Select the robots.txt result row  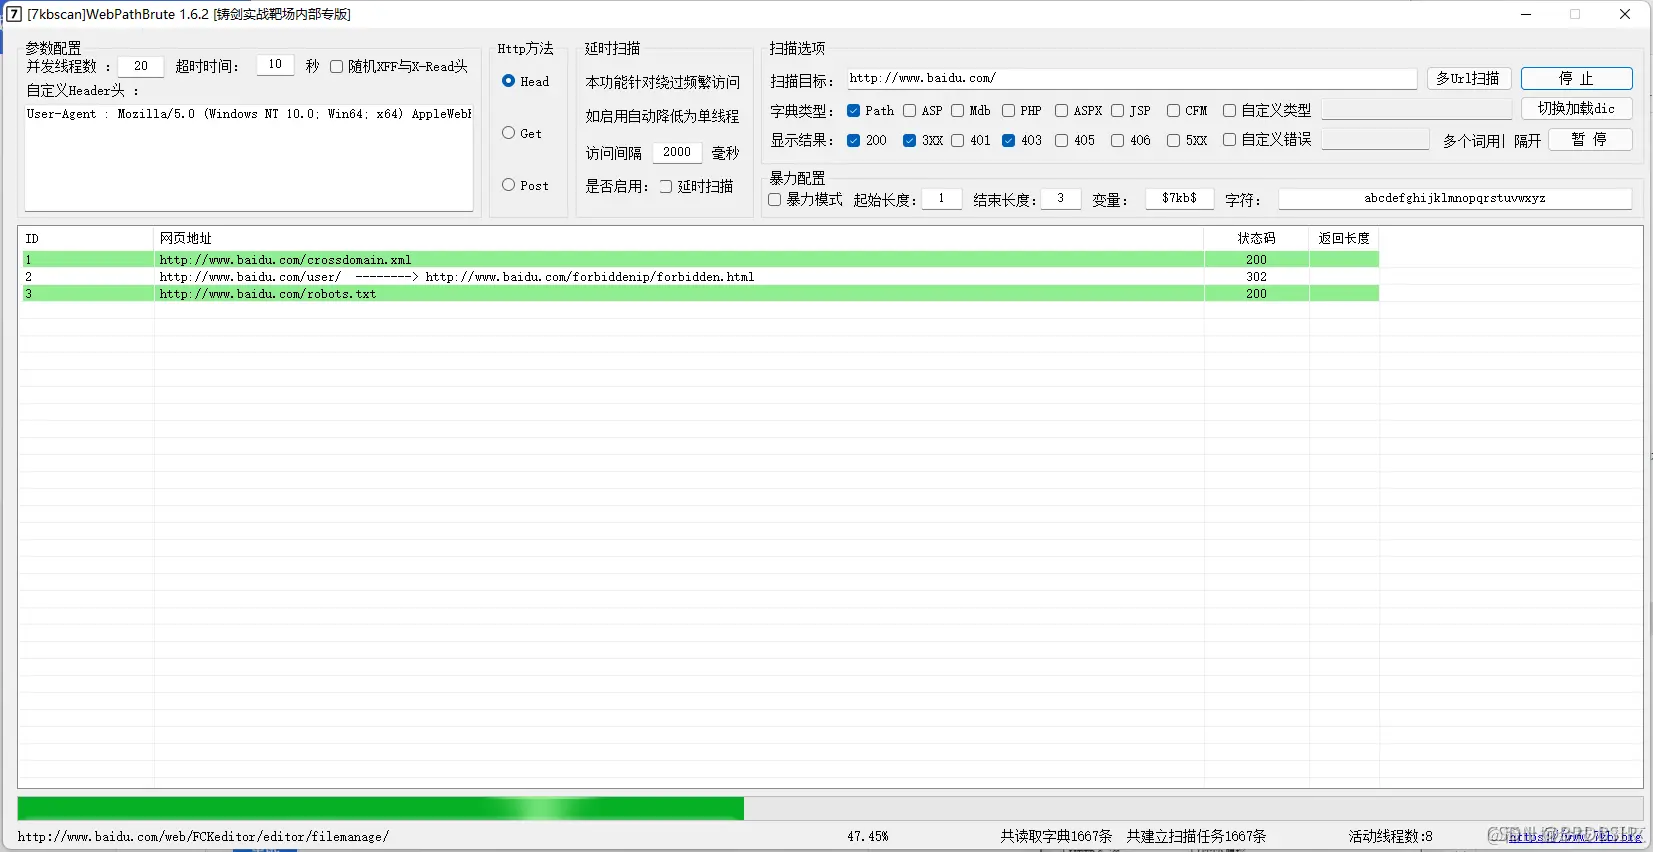[699, 294]
